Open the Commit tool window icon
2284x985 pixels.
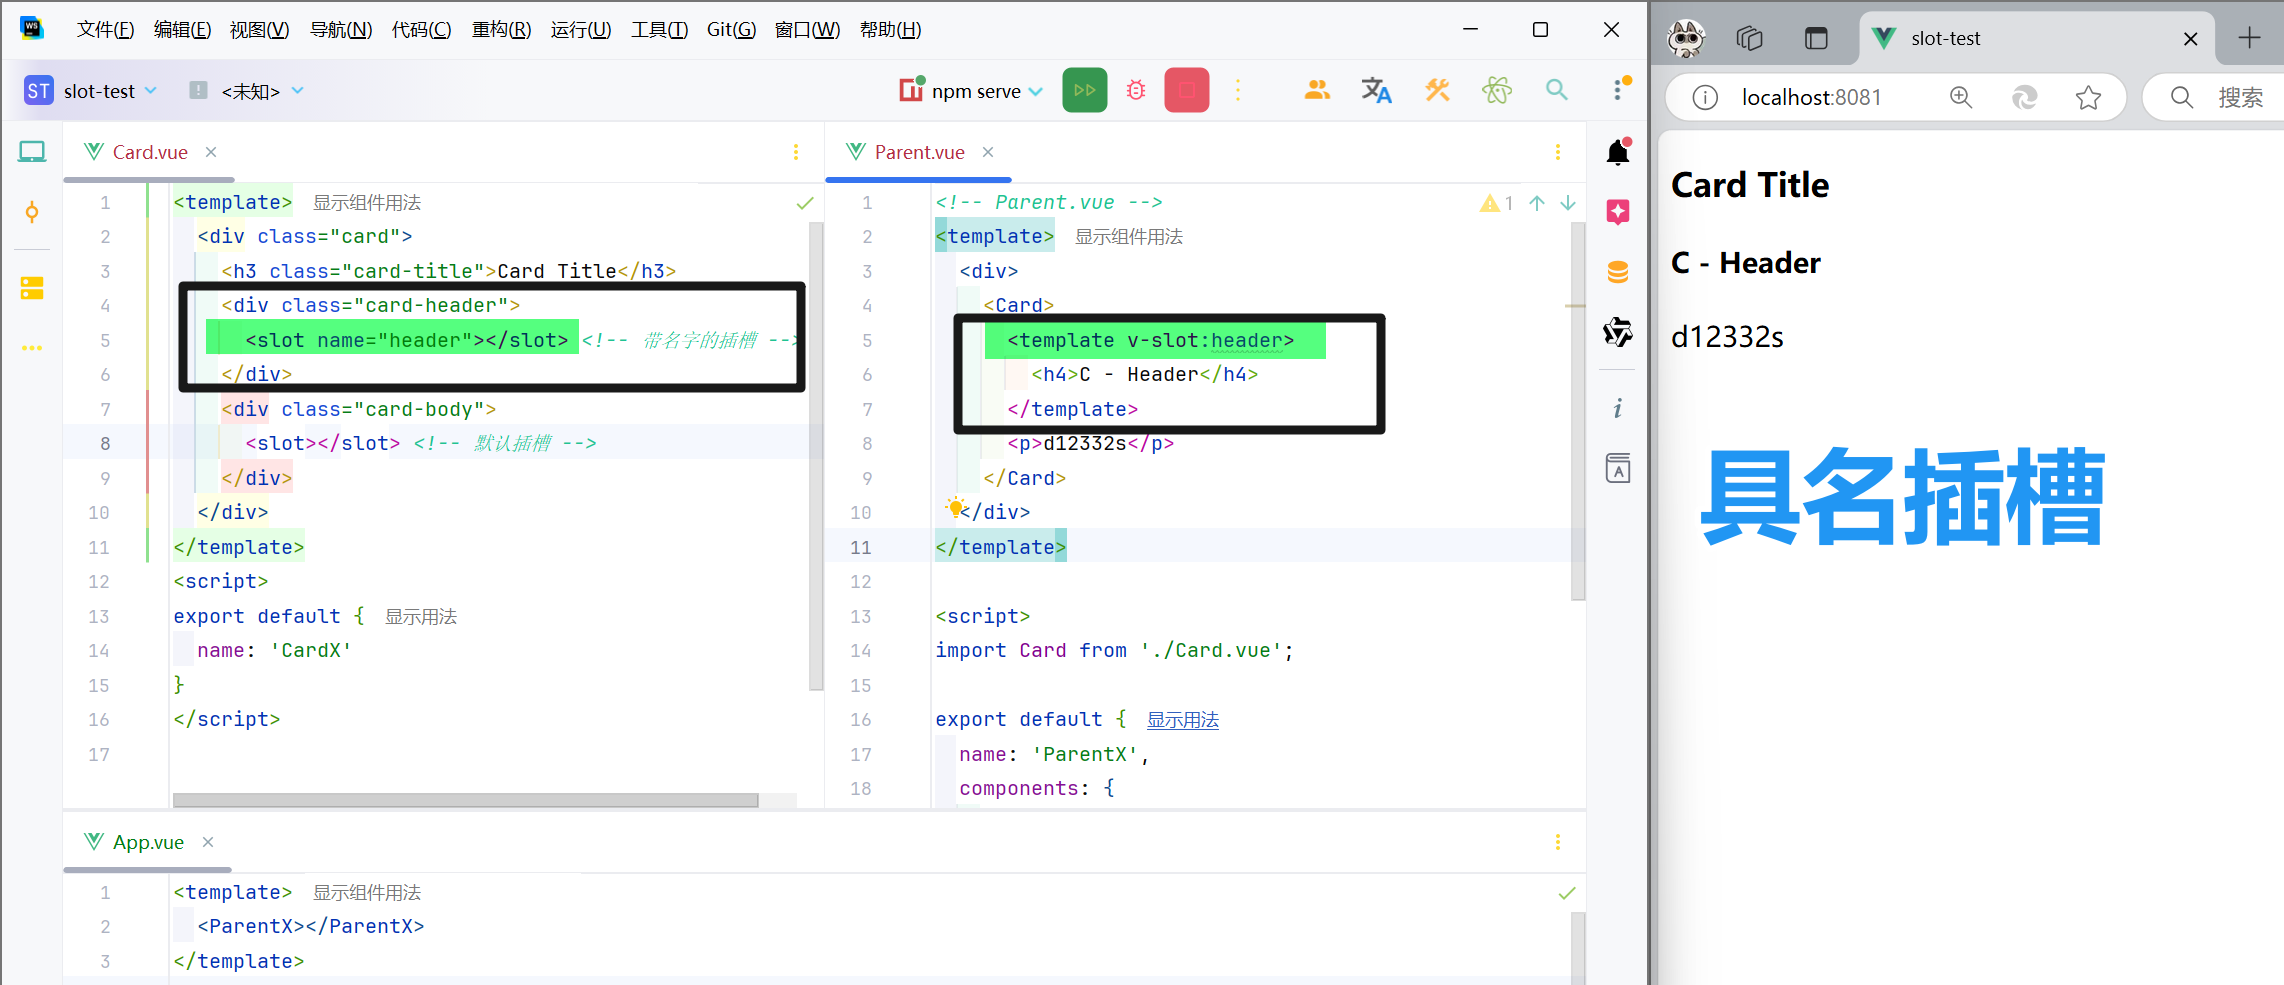pyautogui.click(x=32, y=212)
